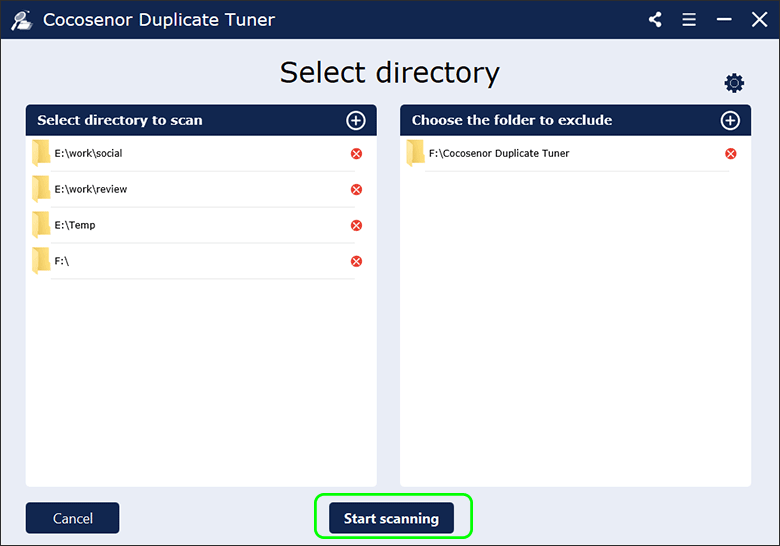The height and width of the screenshot is (546, 780).
Task: Add a directory to scan with plus icon
Action: pos(356,120)
